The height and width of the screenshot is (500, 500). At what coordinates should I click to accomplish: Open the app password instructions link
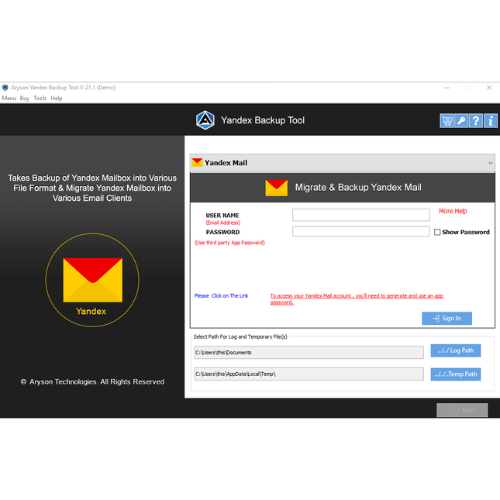pos(357,299)
